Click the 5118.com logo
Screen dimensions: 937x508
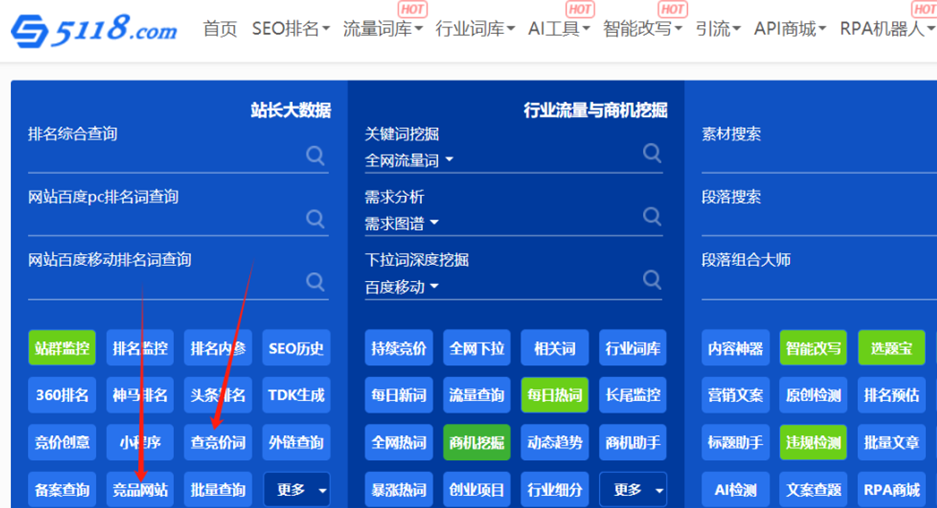94,29
